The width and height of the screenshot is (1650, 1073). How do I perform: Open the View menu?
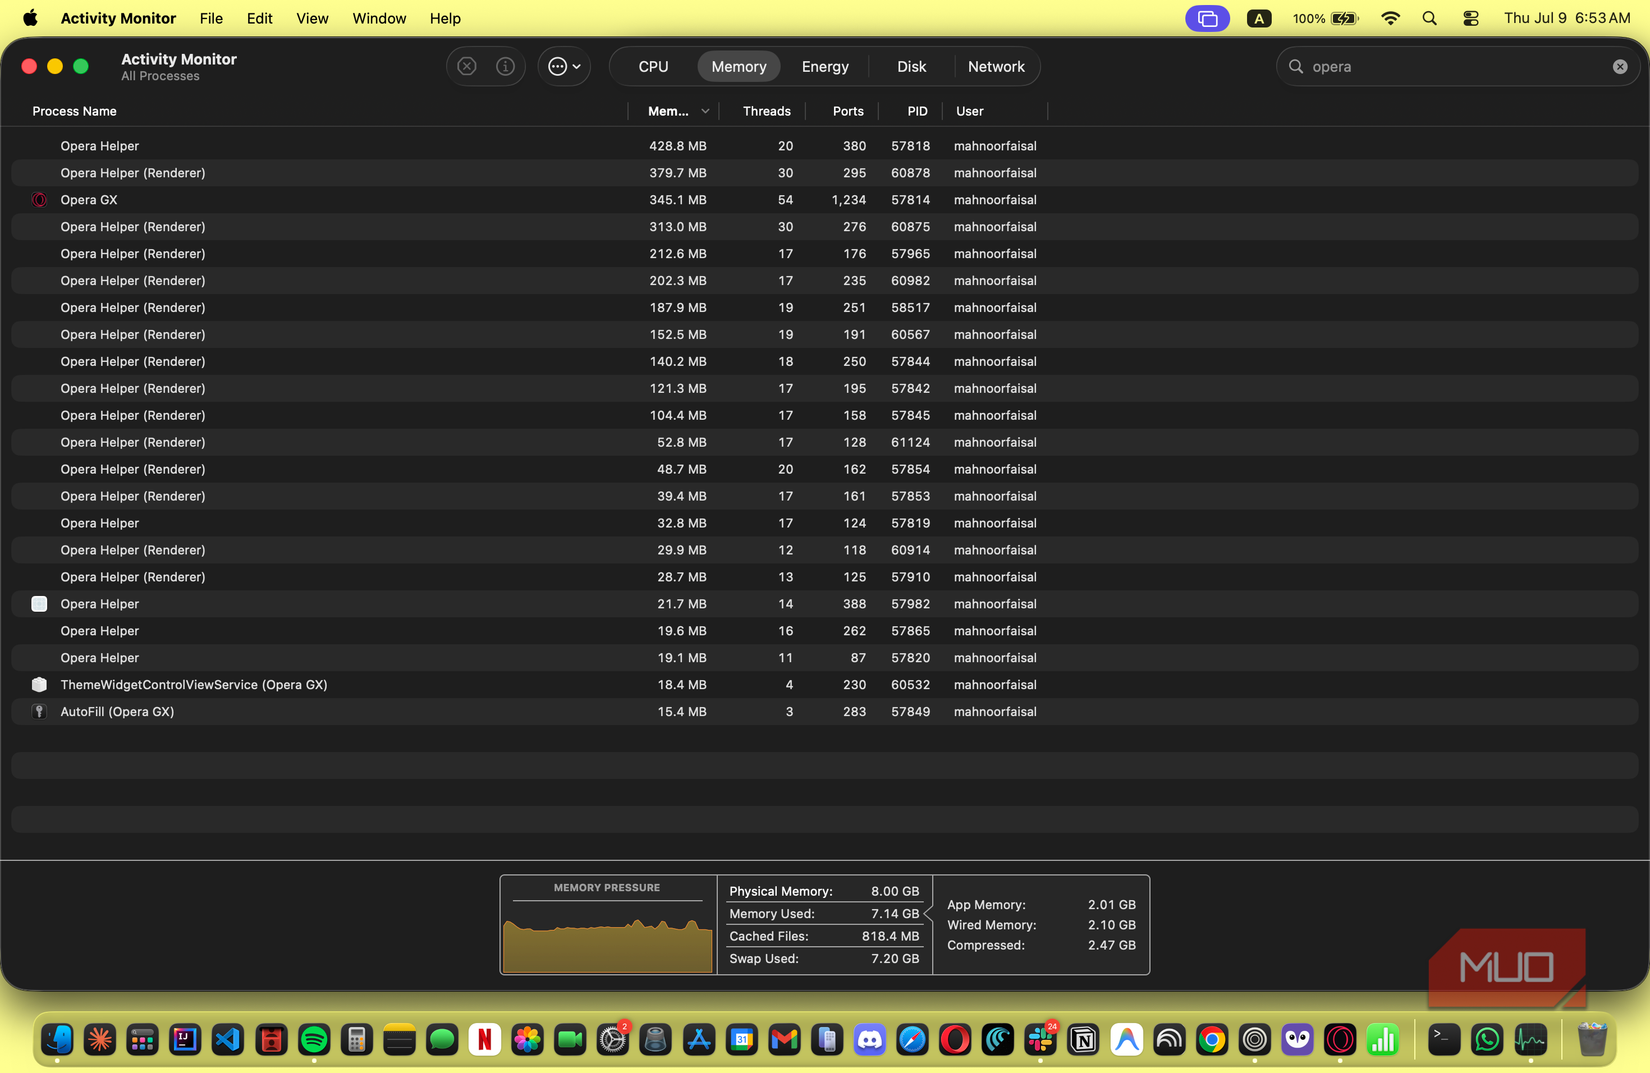312,18
